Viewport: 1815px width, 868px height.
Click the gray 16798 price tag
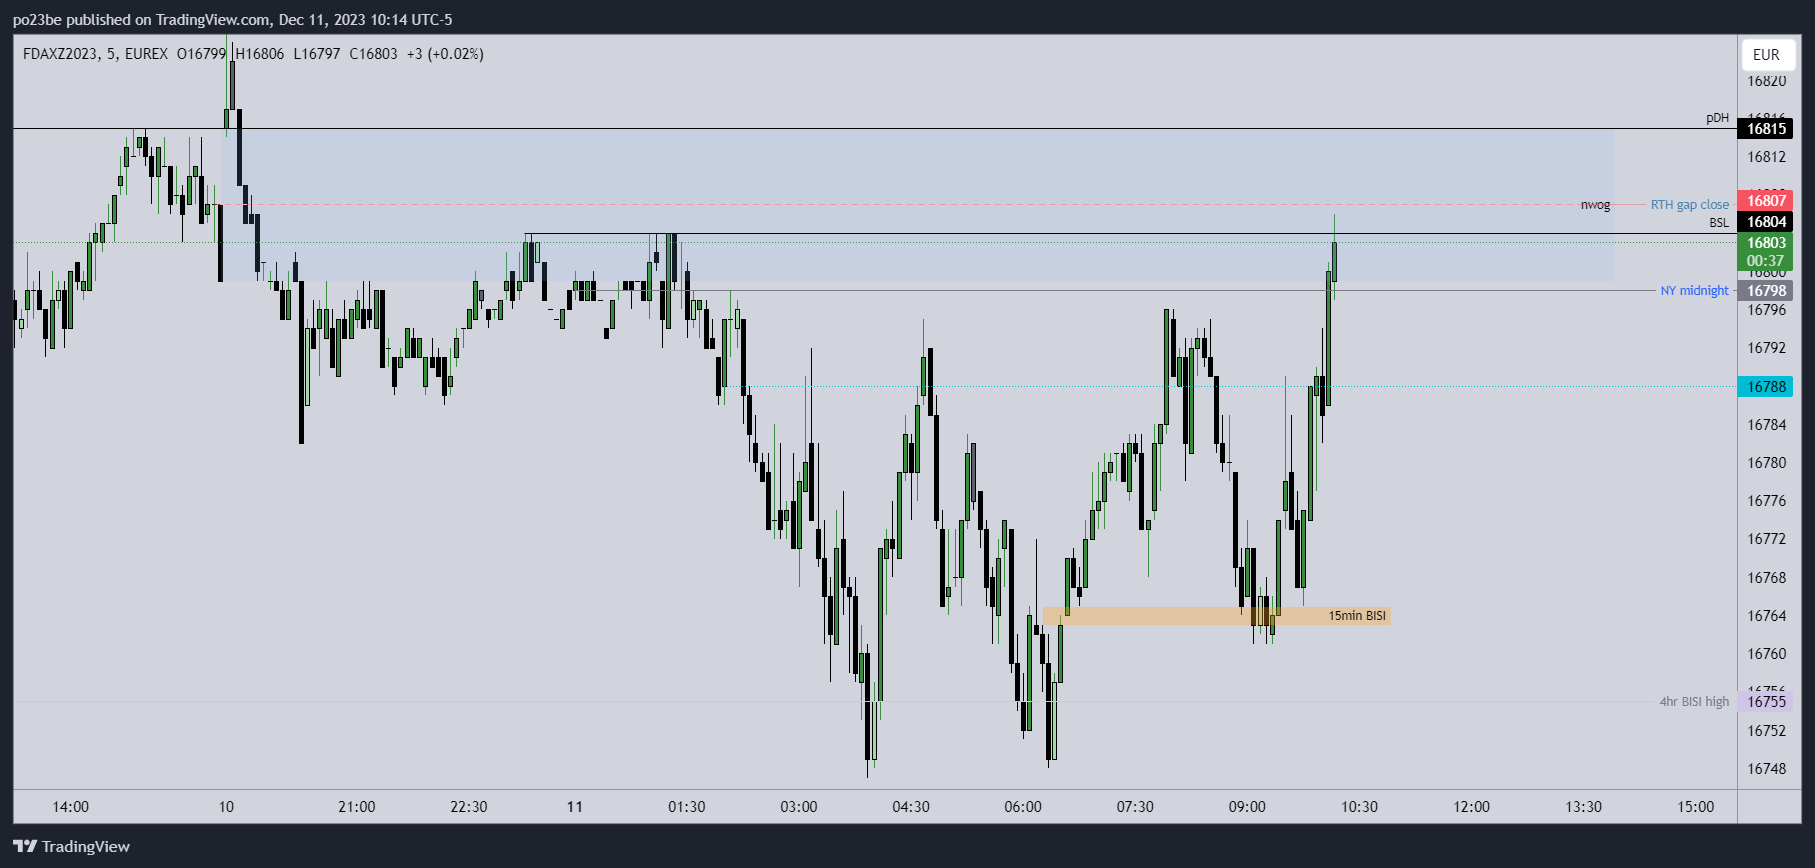[x=1766, y=291]
